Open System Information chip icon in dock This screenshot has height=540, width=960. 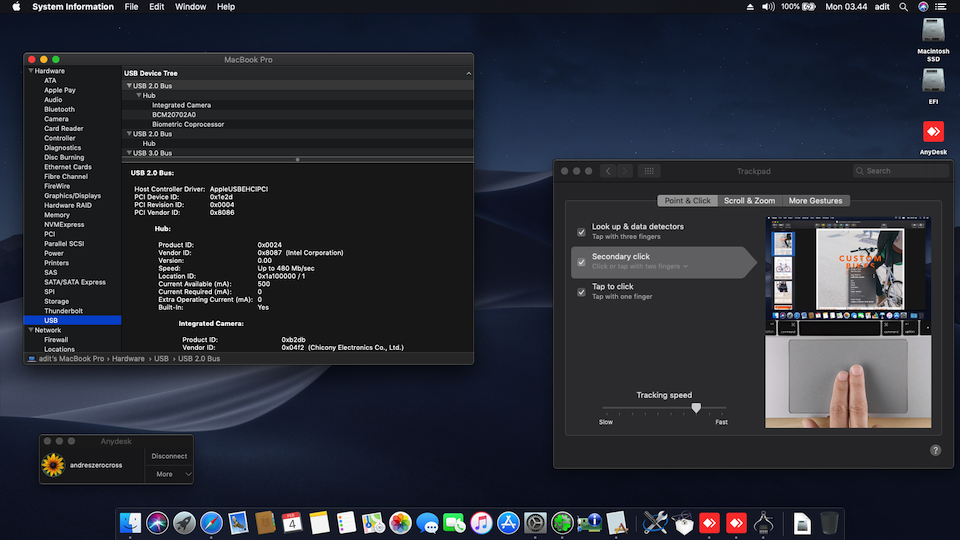pyautogui.click(x=589, y=523)
